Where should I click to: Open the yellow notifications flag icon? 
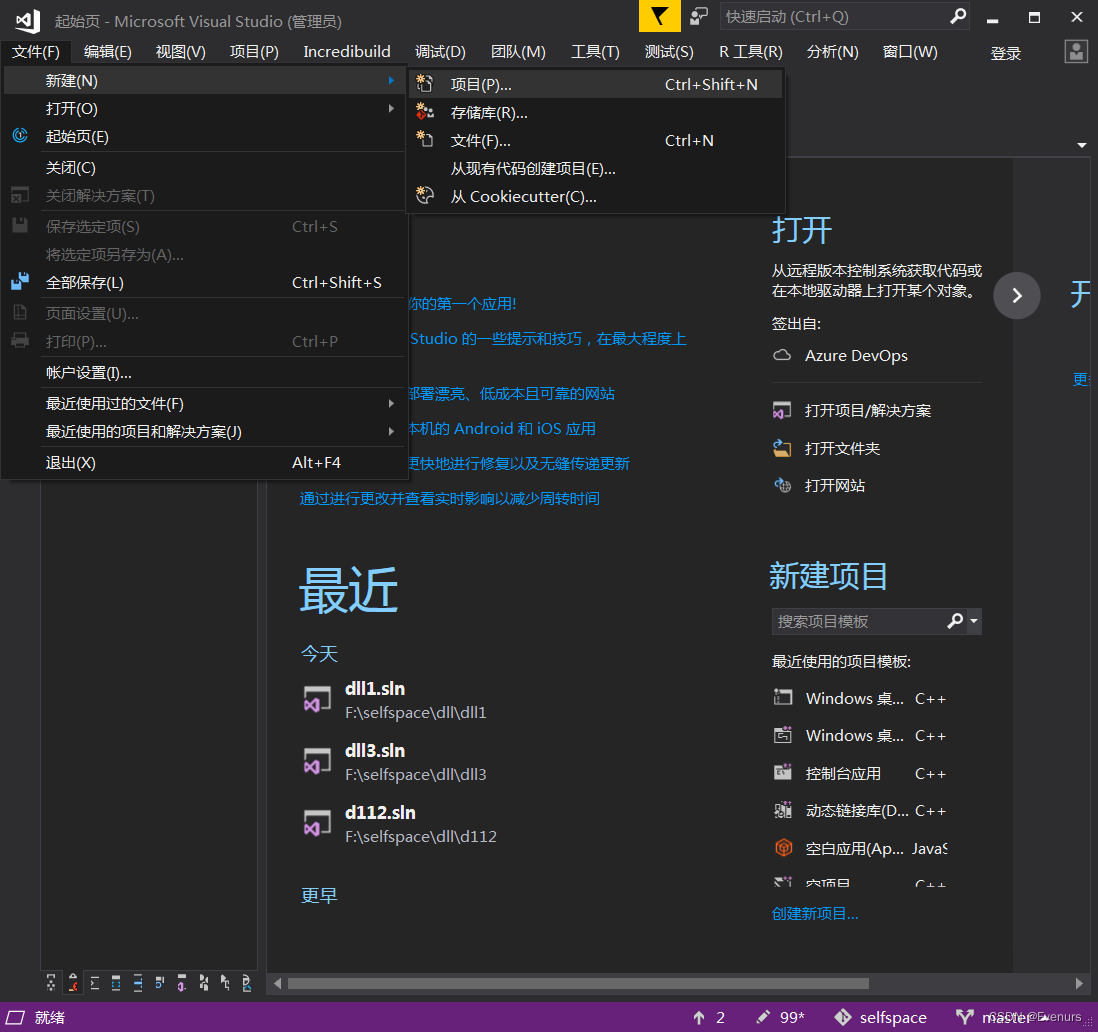click(659, 16)
